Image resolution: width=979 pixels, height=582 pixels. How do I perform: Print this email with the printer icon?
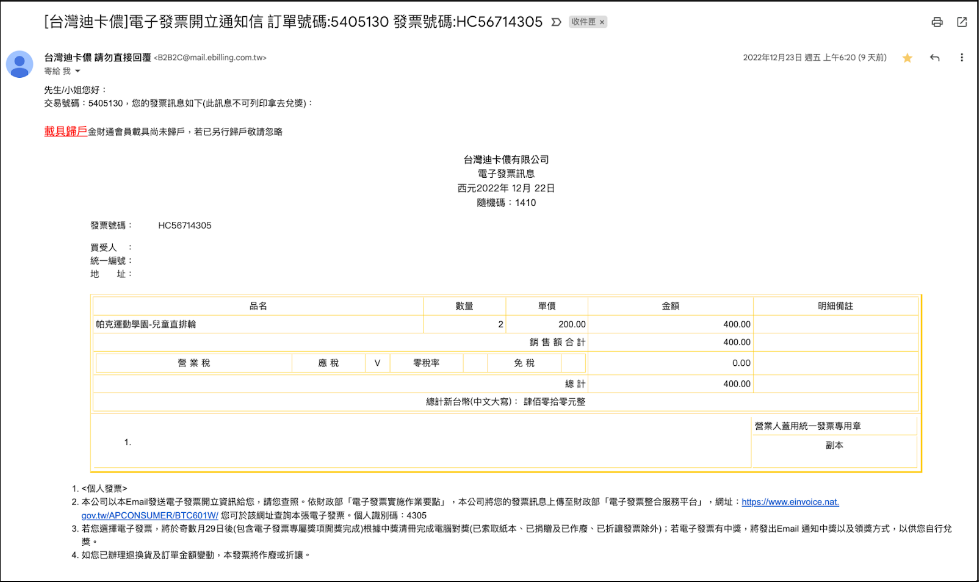937,22
